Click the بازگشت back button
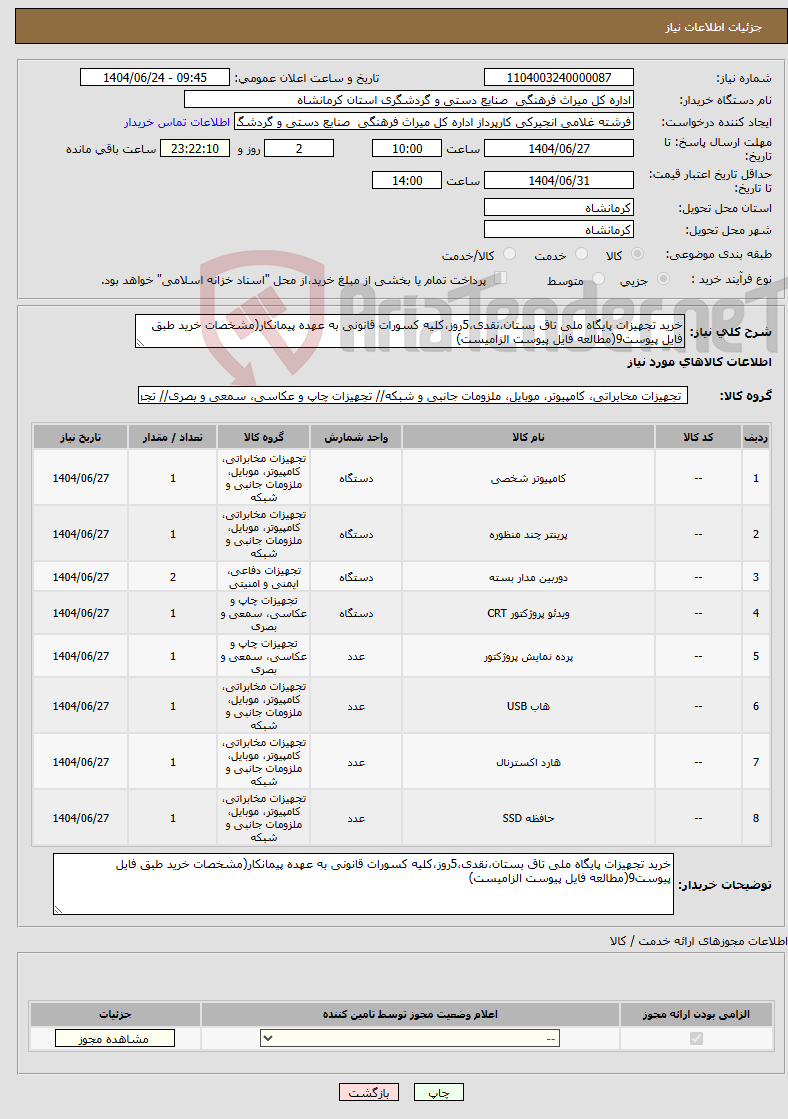Viewport: 788px width, 1119px height. point(369,1093)
